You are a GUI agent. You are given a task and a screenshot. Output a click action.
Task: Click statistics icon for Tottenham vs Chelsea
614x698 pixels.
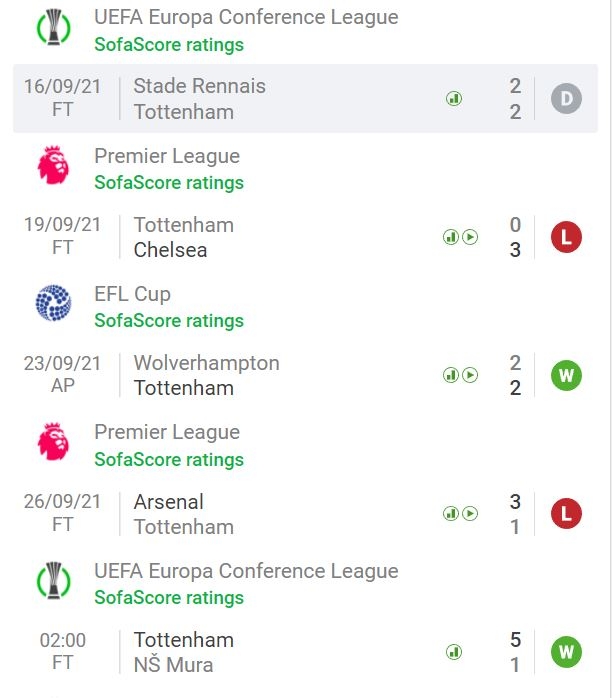point(451,237)
